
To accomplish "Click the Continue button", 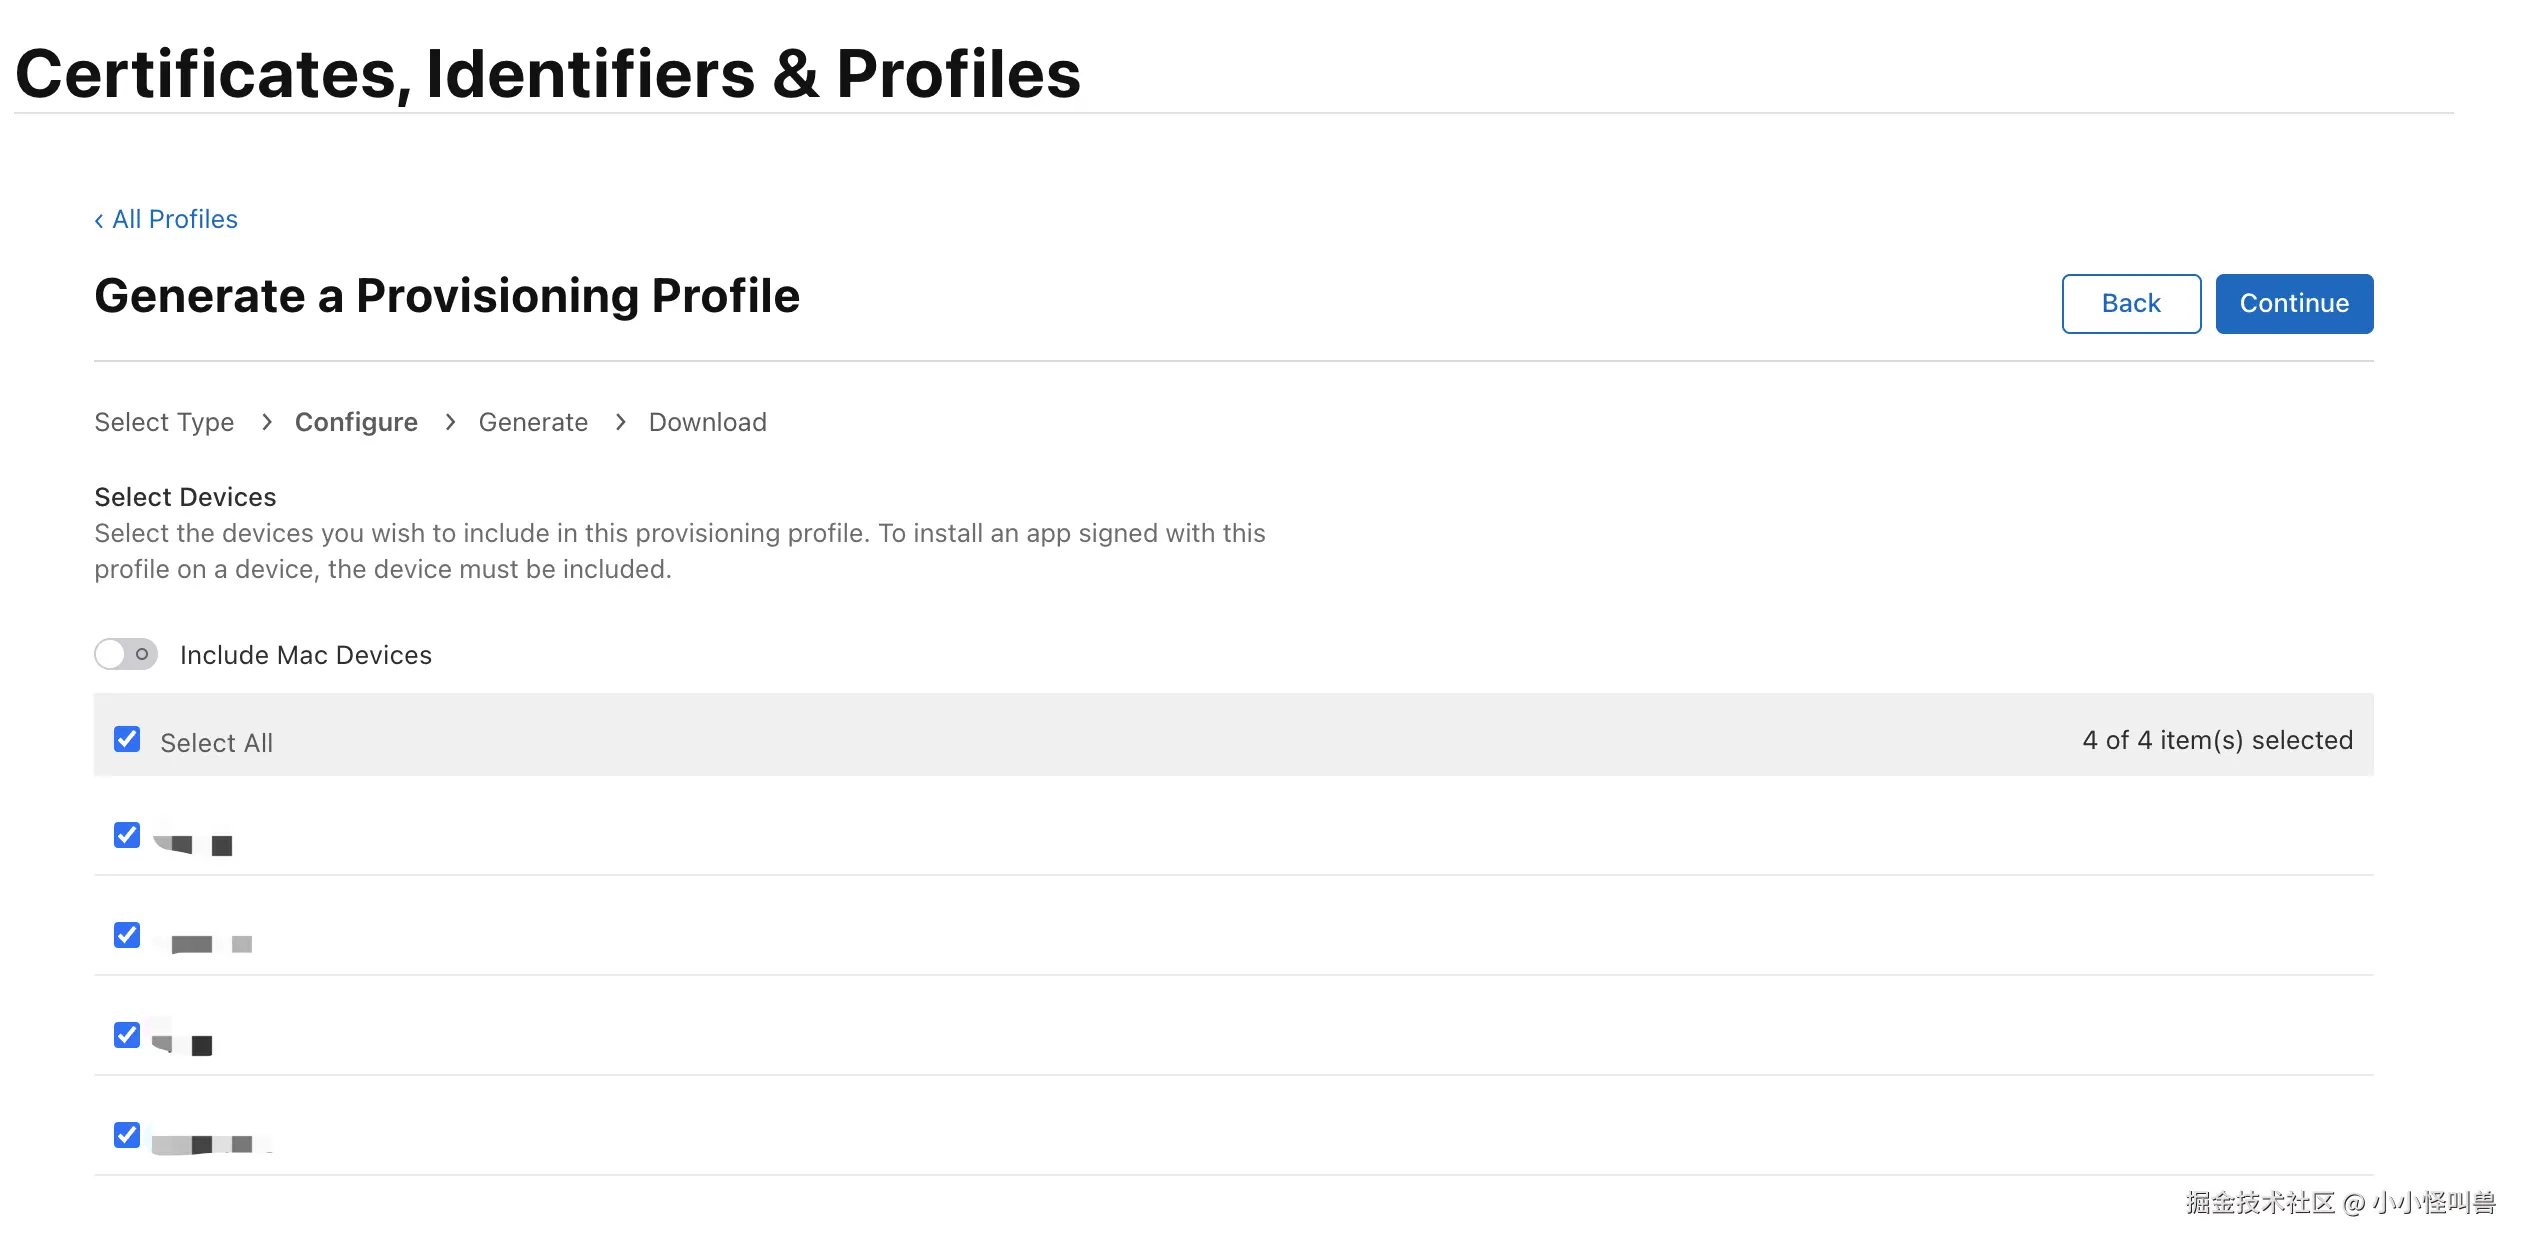I will [2293, 303].
